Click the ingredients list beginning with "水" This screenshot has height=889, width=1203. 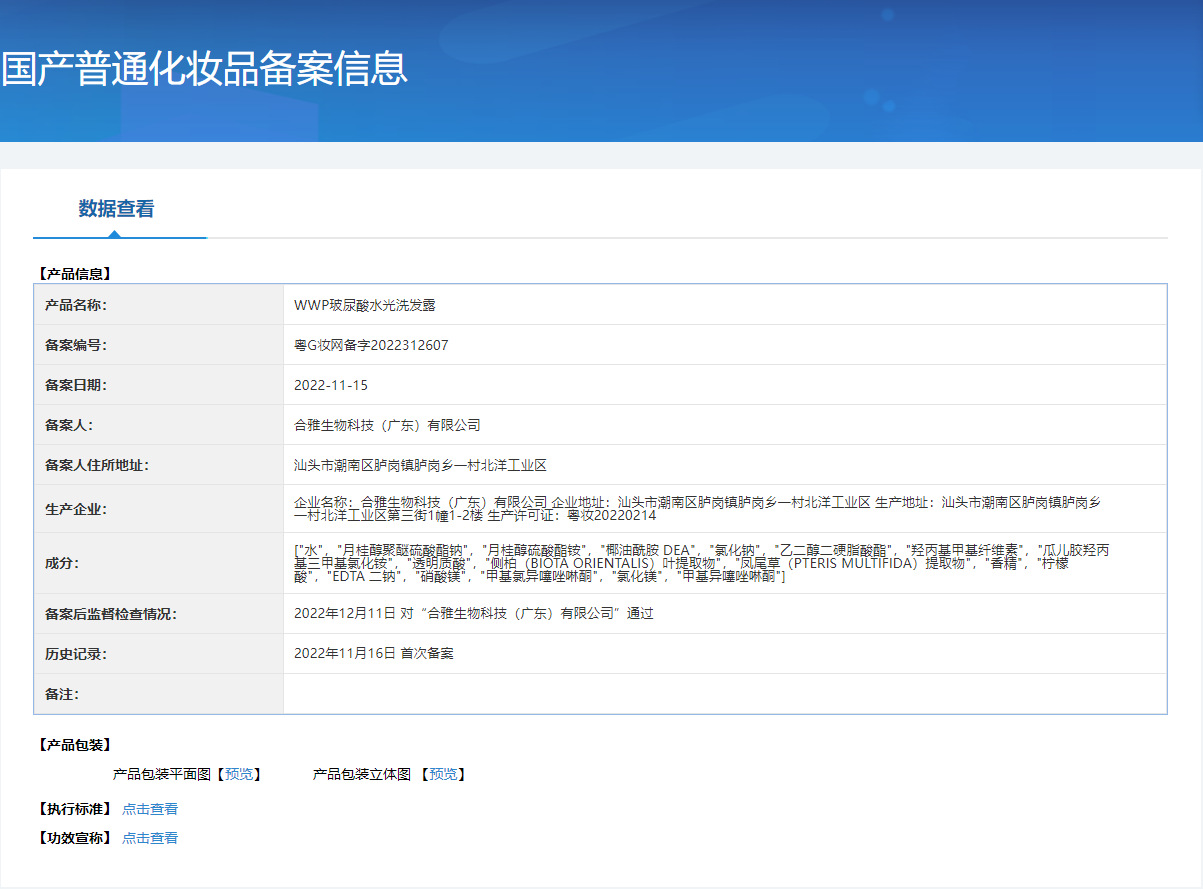click(703, 563)
